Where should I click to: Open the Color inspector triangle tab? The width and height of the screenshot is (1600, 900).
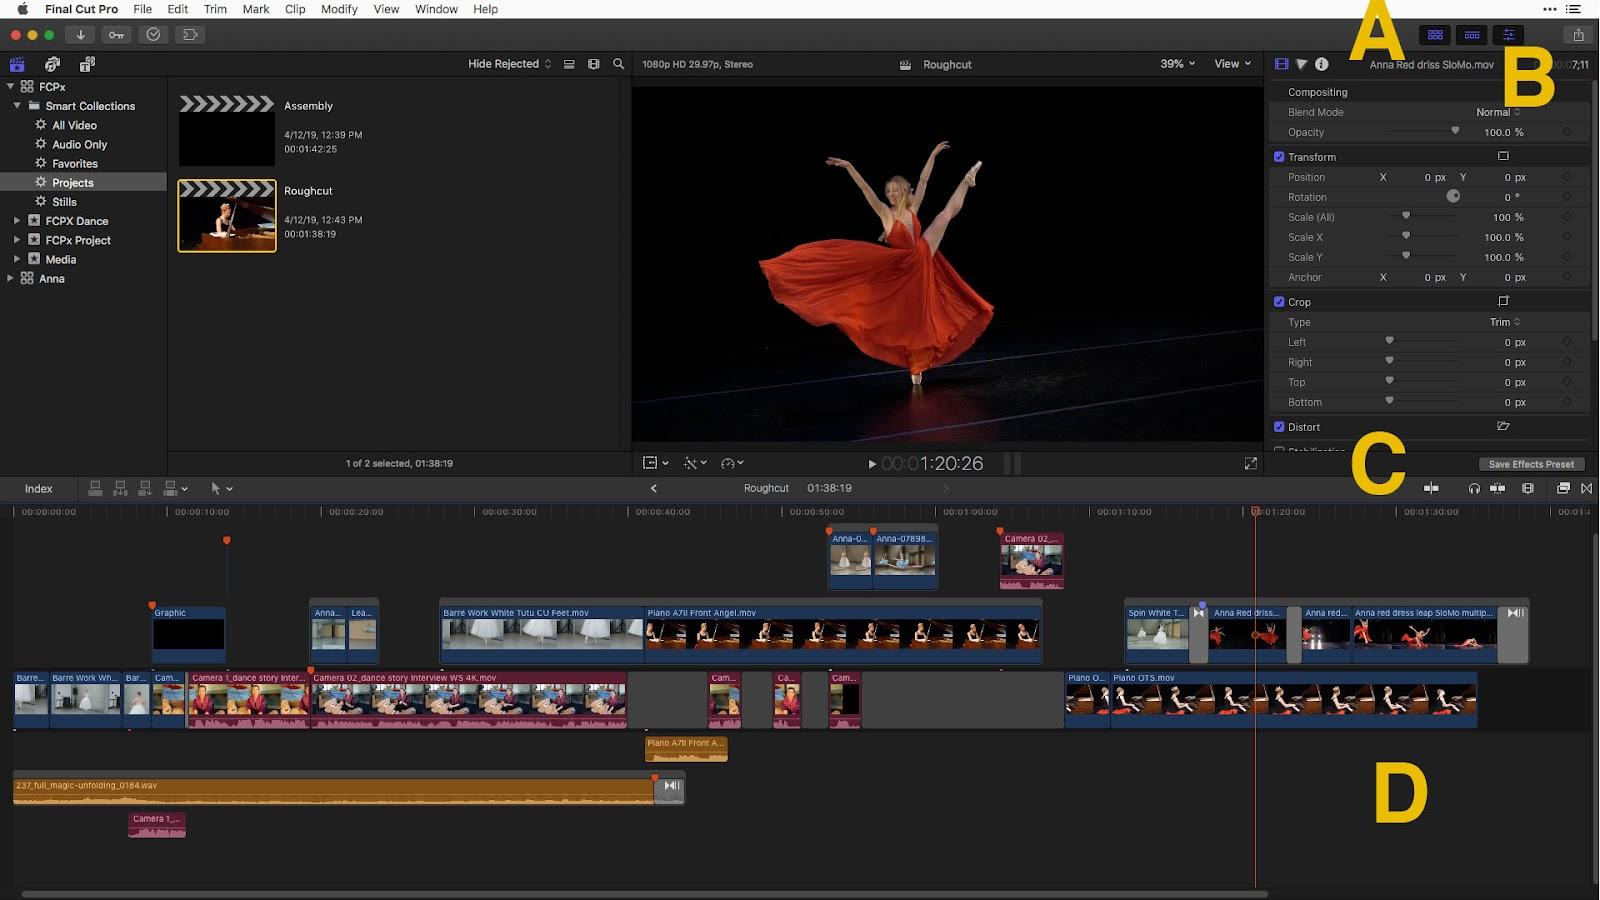pyautogui.click(x=1302, y=64)
